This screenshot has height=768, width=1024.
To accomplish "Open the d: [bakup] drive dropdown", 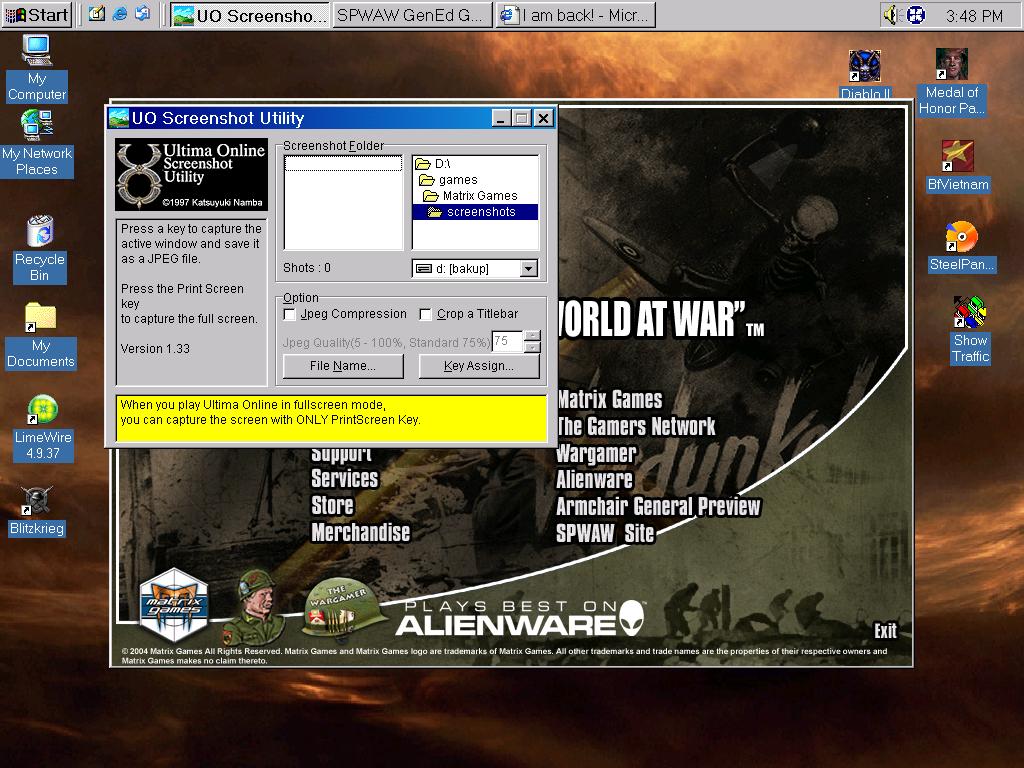I will [x=529, y=268].
